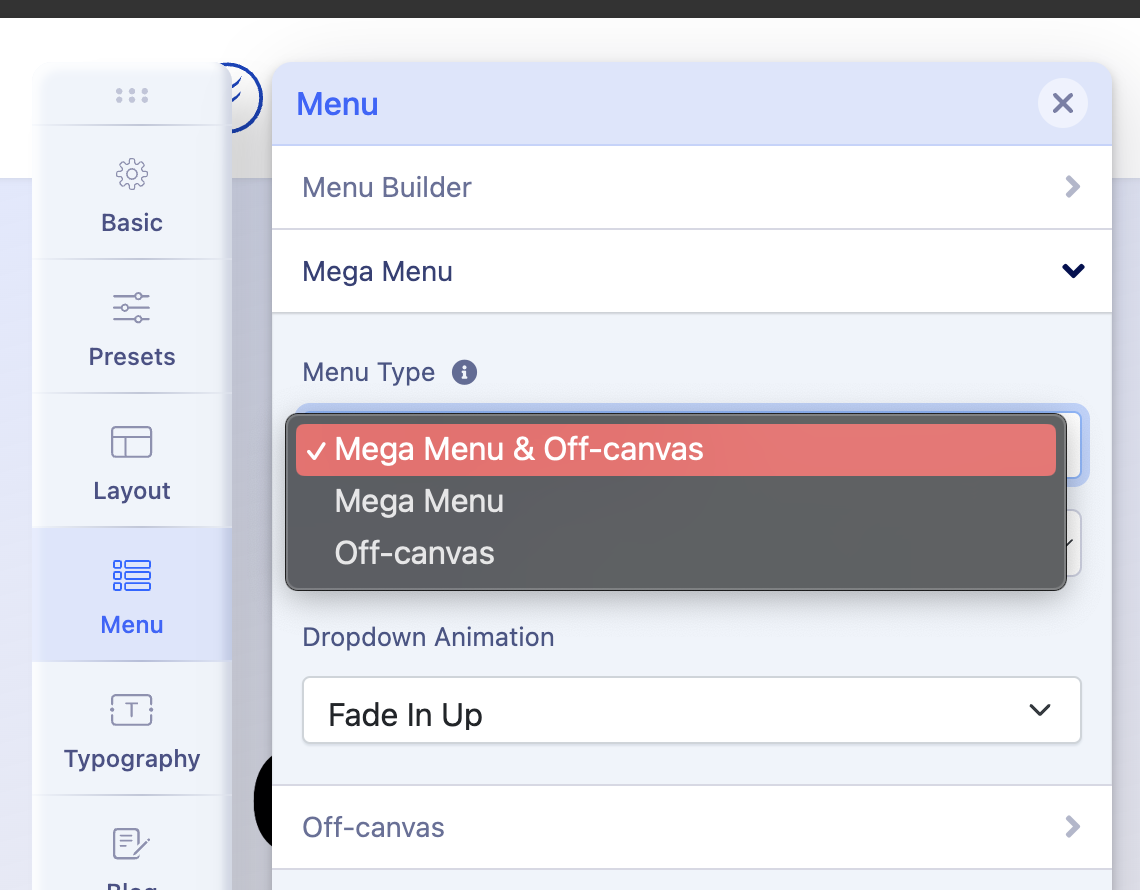This screenshot has height=890, width=1140.
Task: Select the Layout panel icon
Action: (132, 442)
